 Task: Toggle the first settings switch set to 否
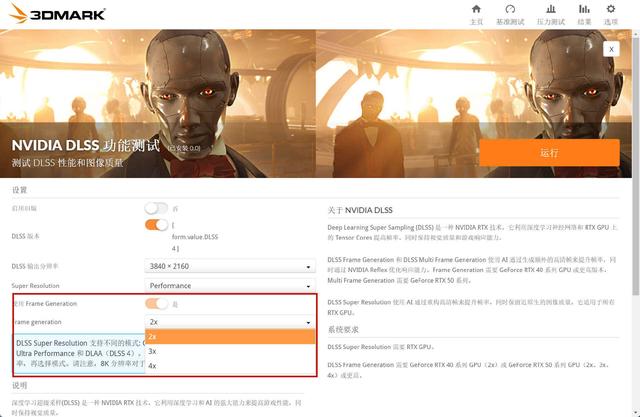pos(156,208)
